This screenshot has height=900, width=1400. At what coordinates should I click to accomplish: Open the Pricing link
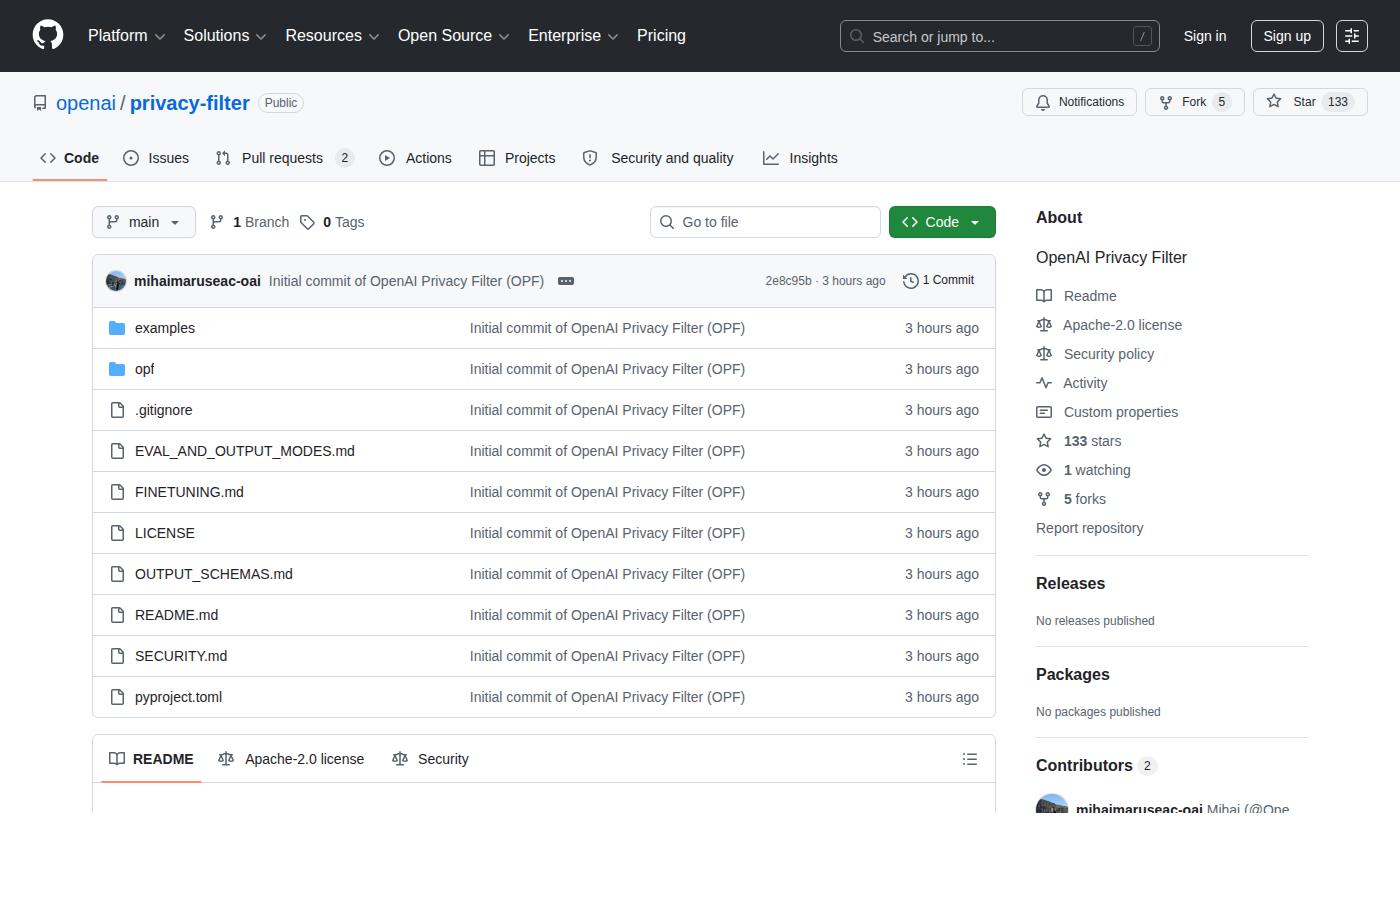point(661,36)
